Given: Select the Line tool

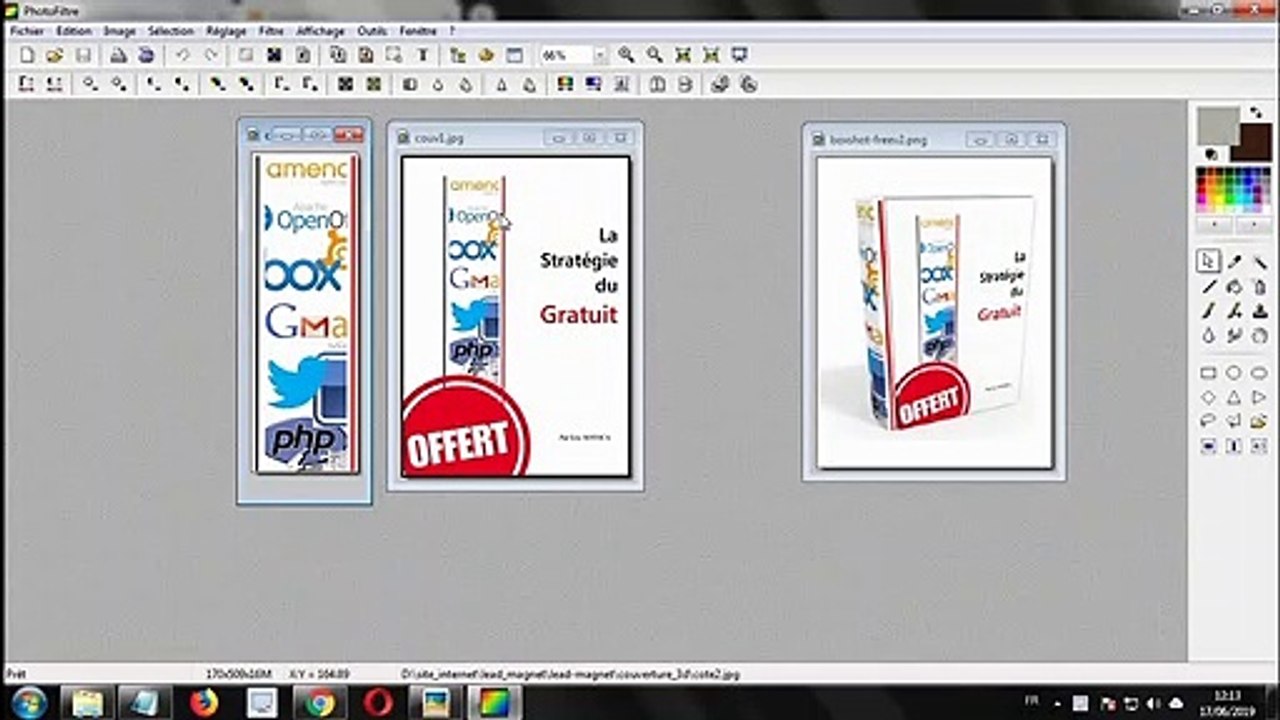Looking at the screenshot, I should pos(1208,287).
